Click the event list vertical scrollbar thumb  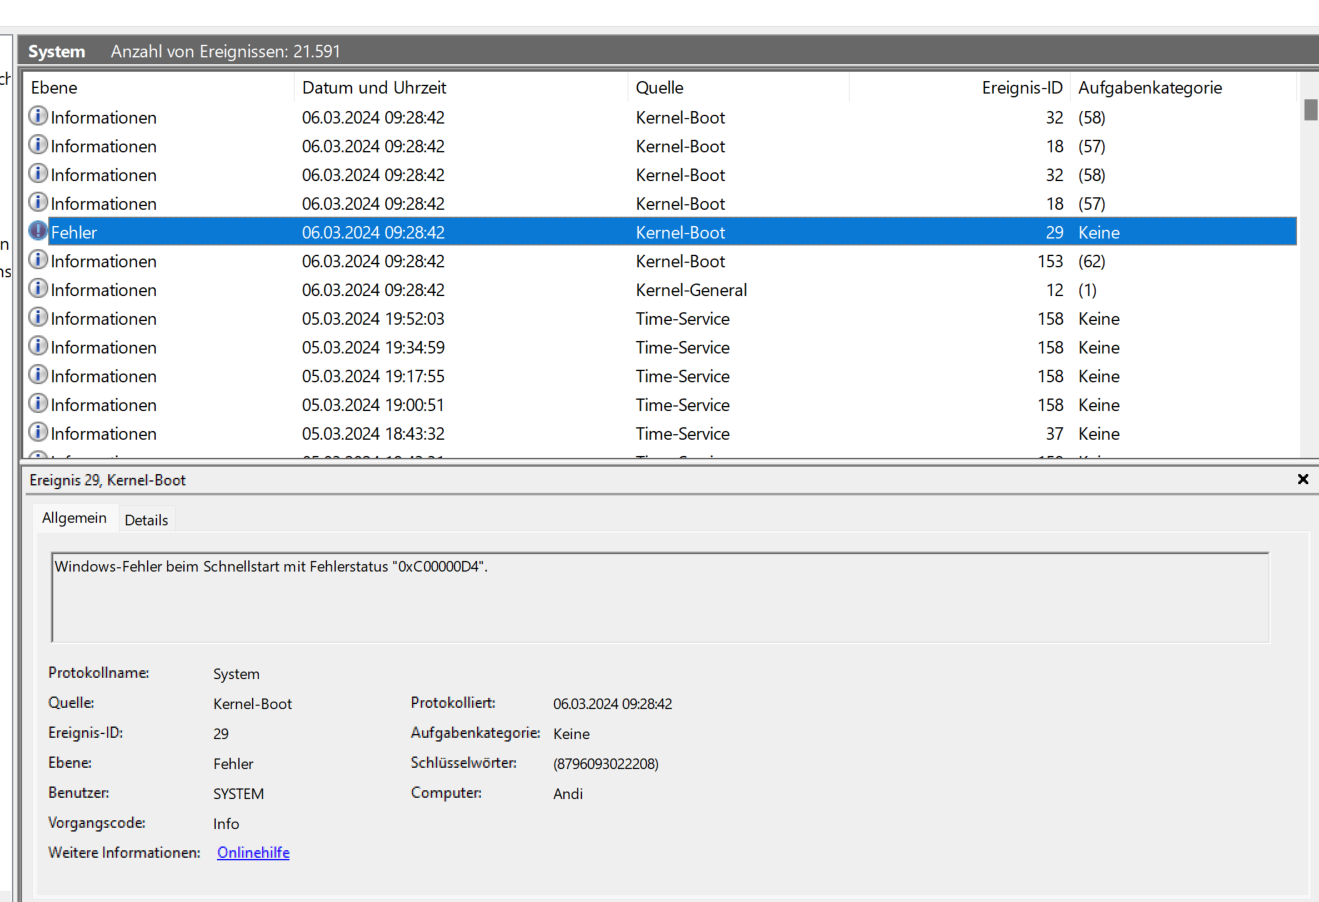pyautogui.click(x=1310, y=110)
